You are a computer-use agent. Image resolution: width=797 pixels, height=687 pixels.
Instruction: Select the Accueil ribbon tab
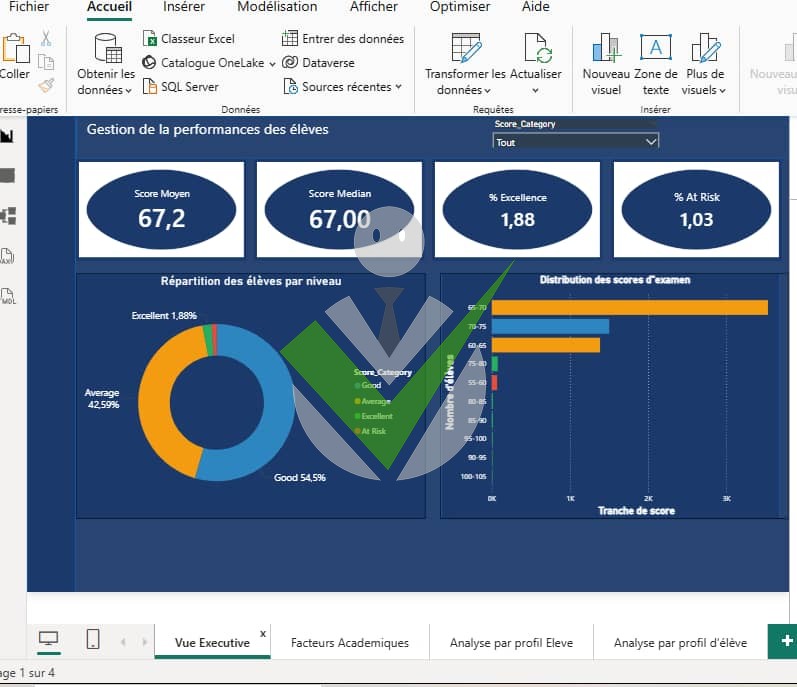click(109, 7)
